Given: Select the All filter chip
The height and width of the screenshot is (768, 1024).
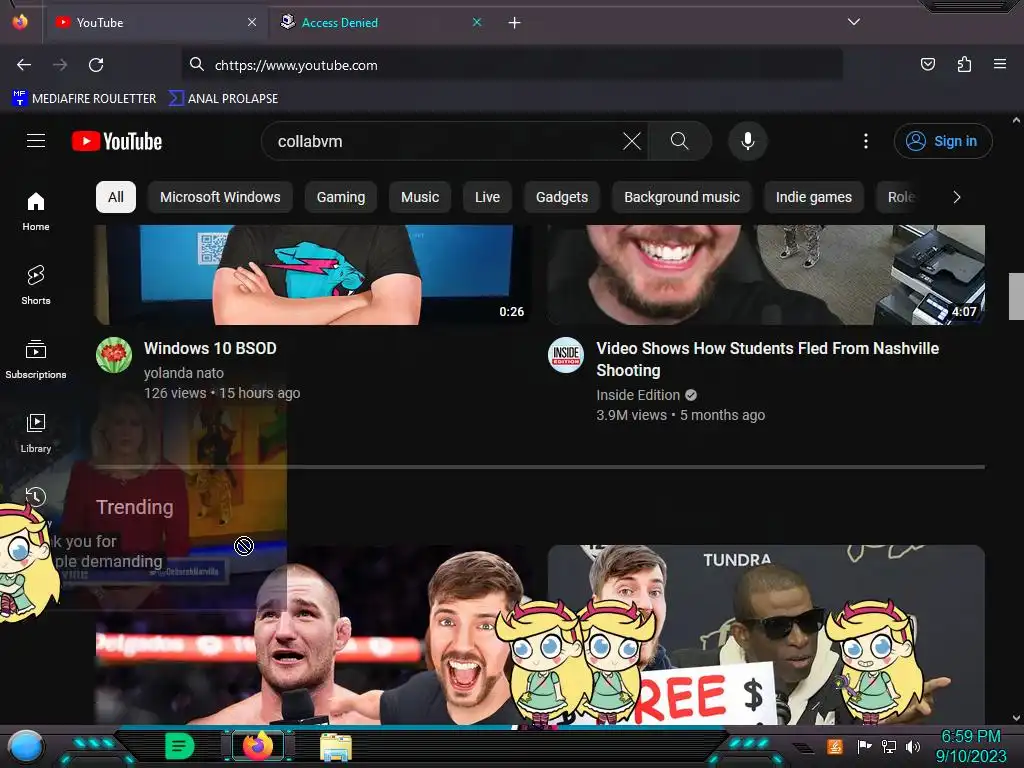Looking at the screenshot, I should pos(116,197).
